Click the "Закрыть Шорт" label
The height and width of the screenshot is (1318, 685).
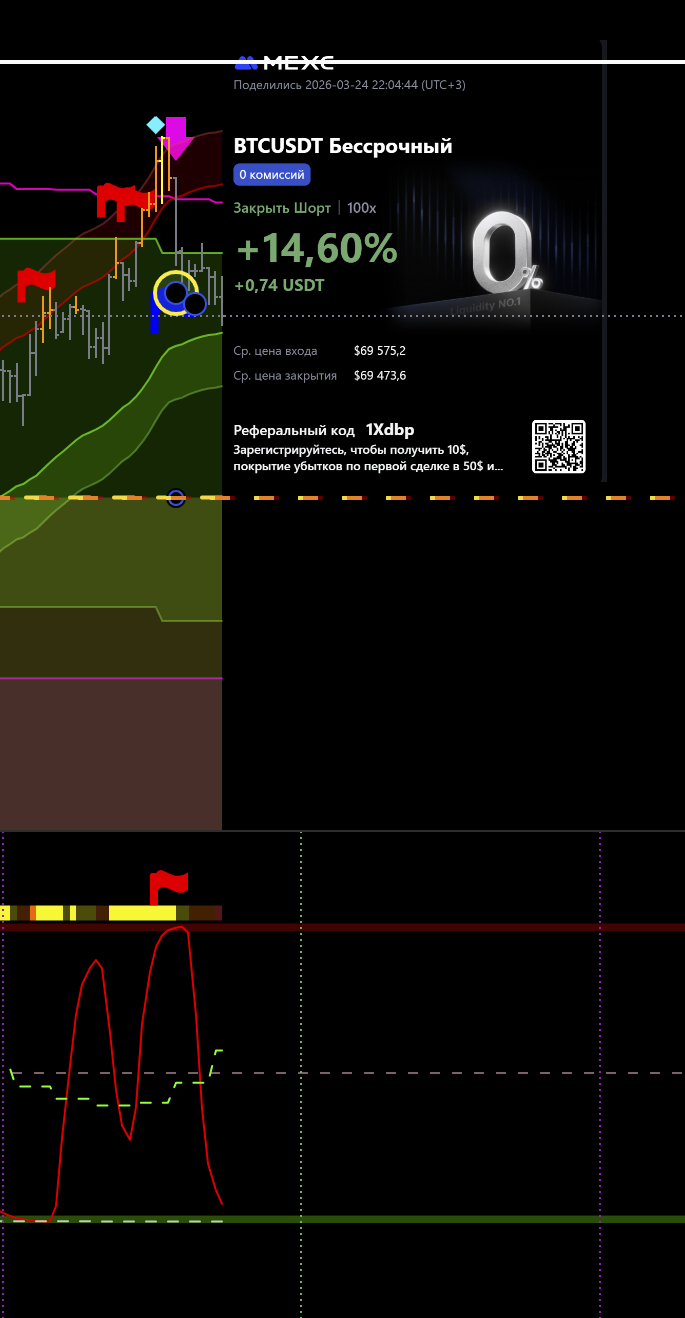point(282,208)
